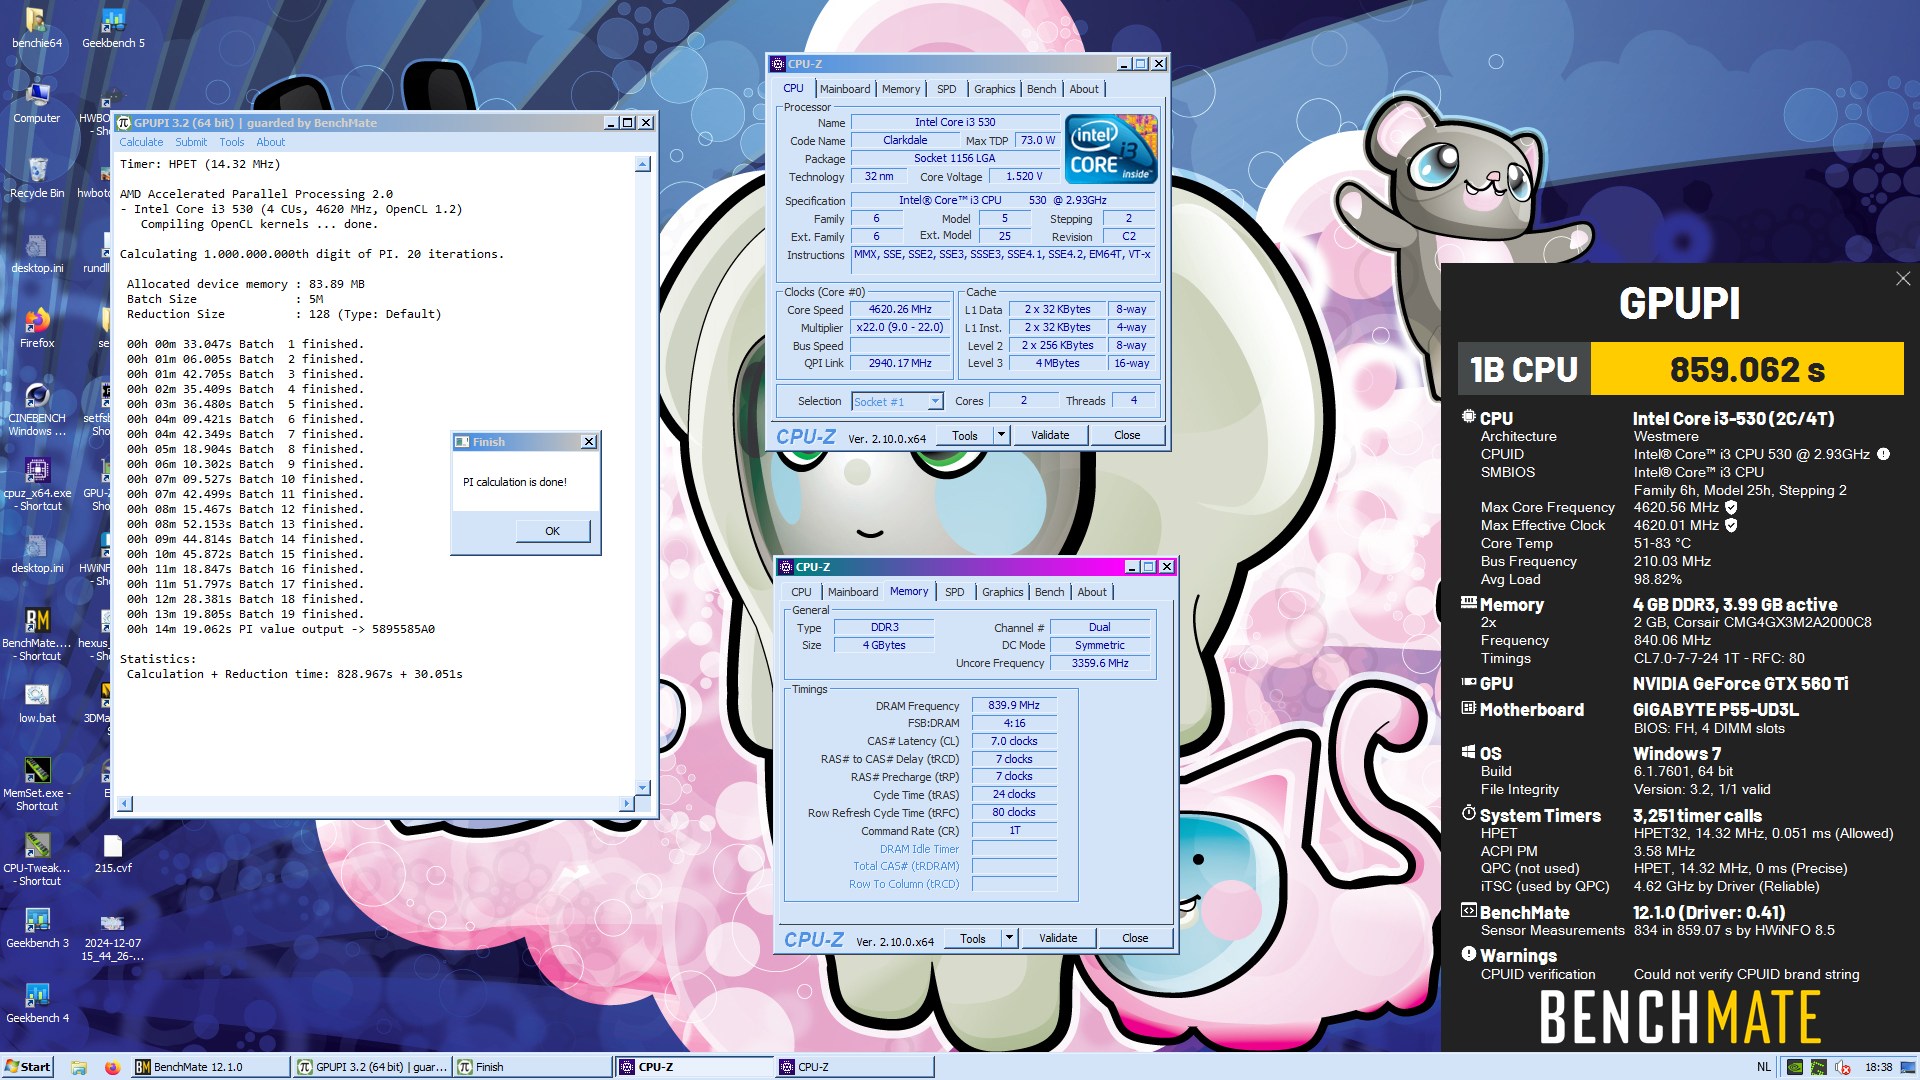Click the system clock showing 18:38
The image size is (1920, 1080).
click(1878, 1067)
